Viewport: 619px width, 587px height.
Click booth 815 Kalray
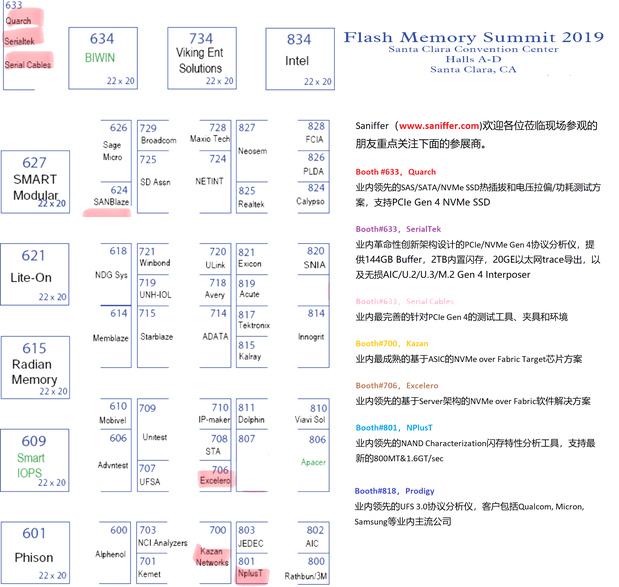click(252, 352)
